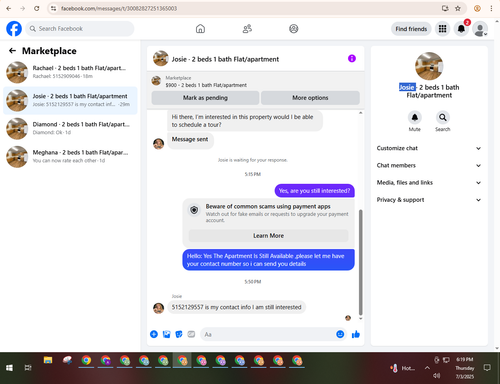Attach a photo file to the message

[x=166, y=334]
